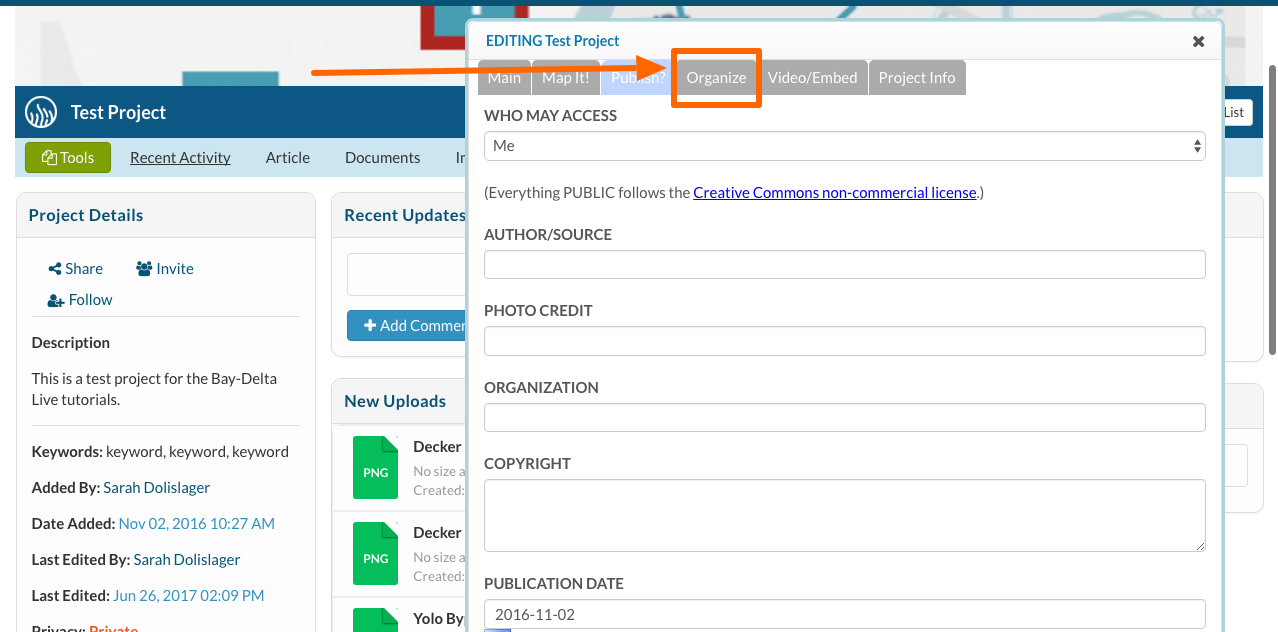Click the Add Comment button
This screenshot has width=1278, height=632.
(408, 325)
